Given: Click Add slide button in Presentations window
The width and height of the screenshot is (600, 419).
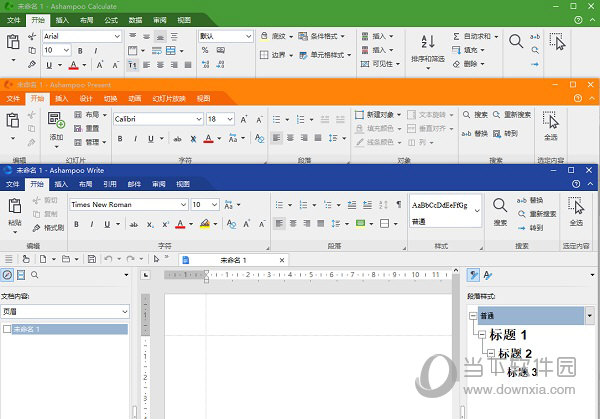Looking at the screenshot, I should [x=56, y=129].
